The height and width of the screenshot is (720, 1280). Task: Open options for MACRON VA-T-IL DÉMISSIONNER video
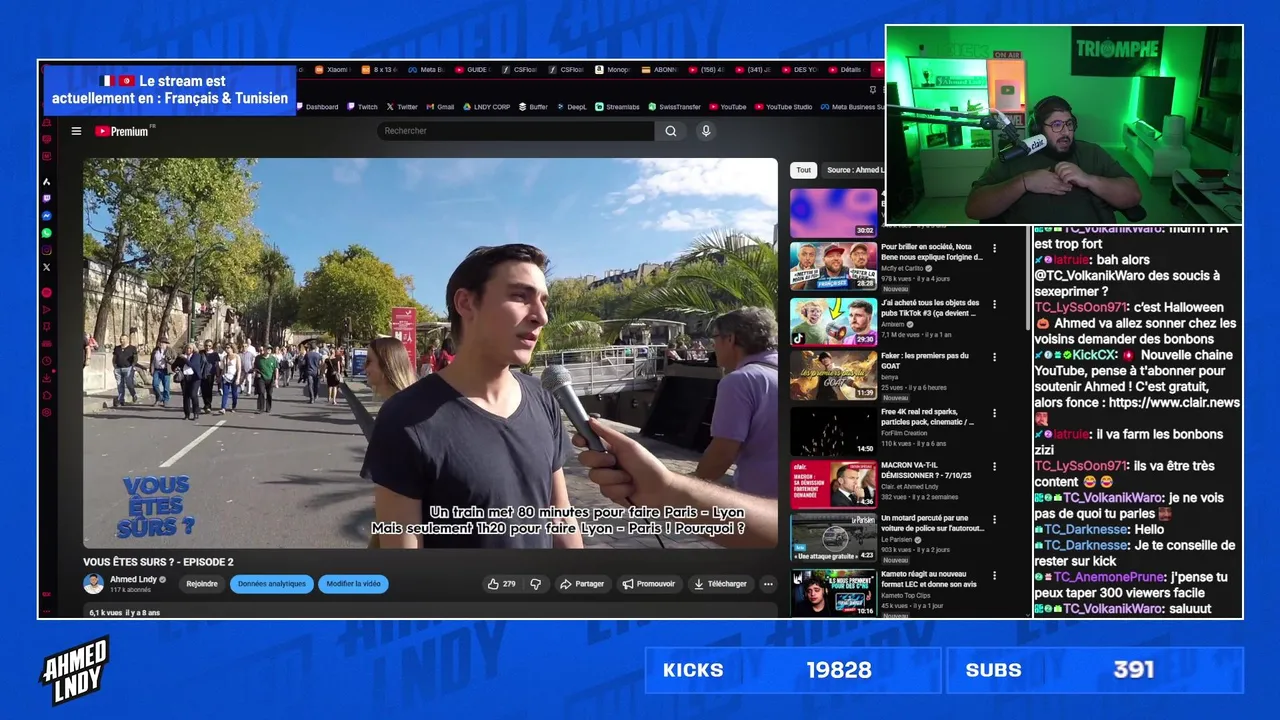(x=994, y=467)
